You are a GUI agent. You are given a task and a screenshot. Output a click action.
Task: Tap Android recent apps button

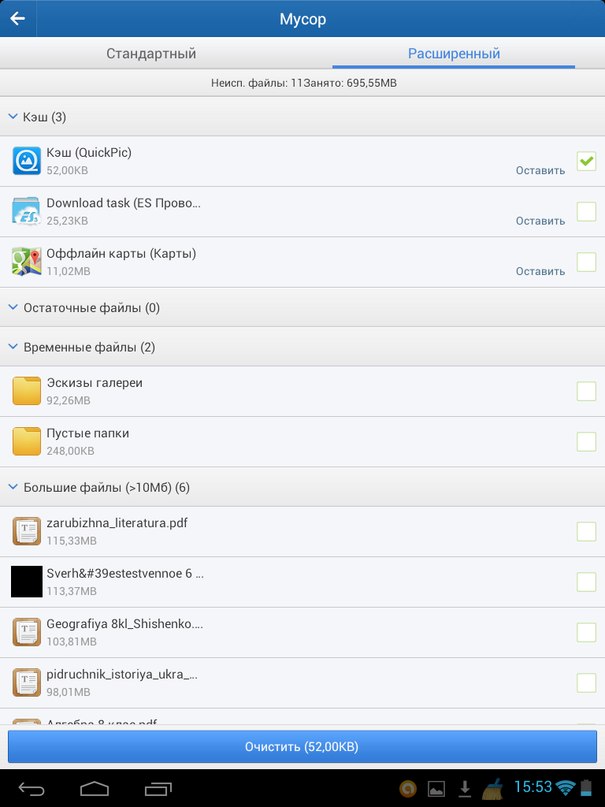pos(158,788)
